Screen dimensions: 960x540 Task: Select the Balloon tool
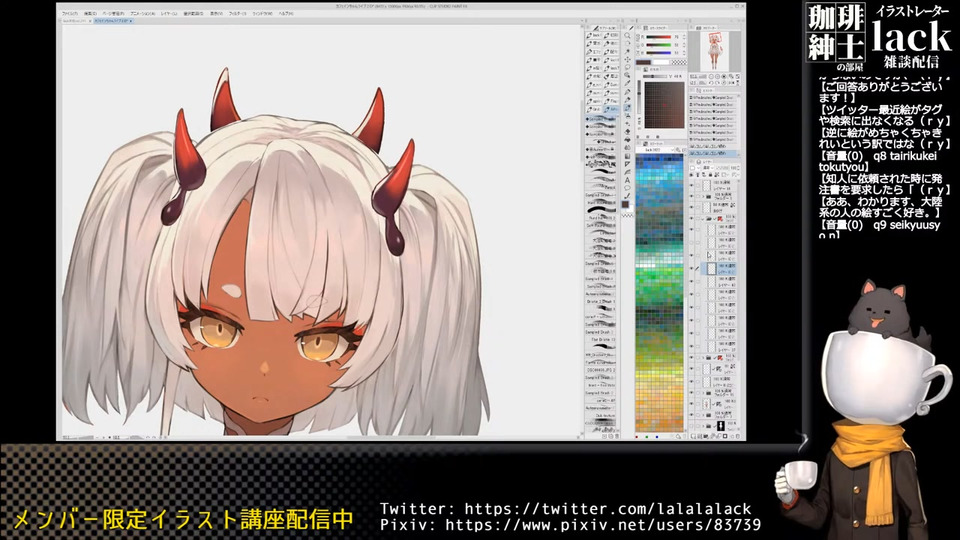627,188
